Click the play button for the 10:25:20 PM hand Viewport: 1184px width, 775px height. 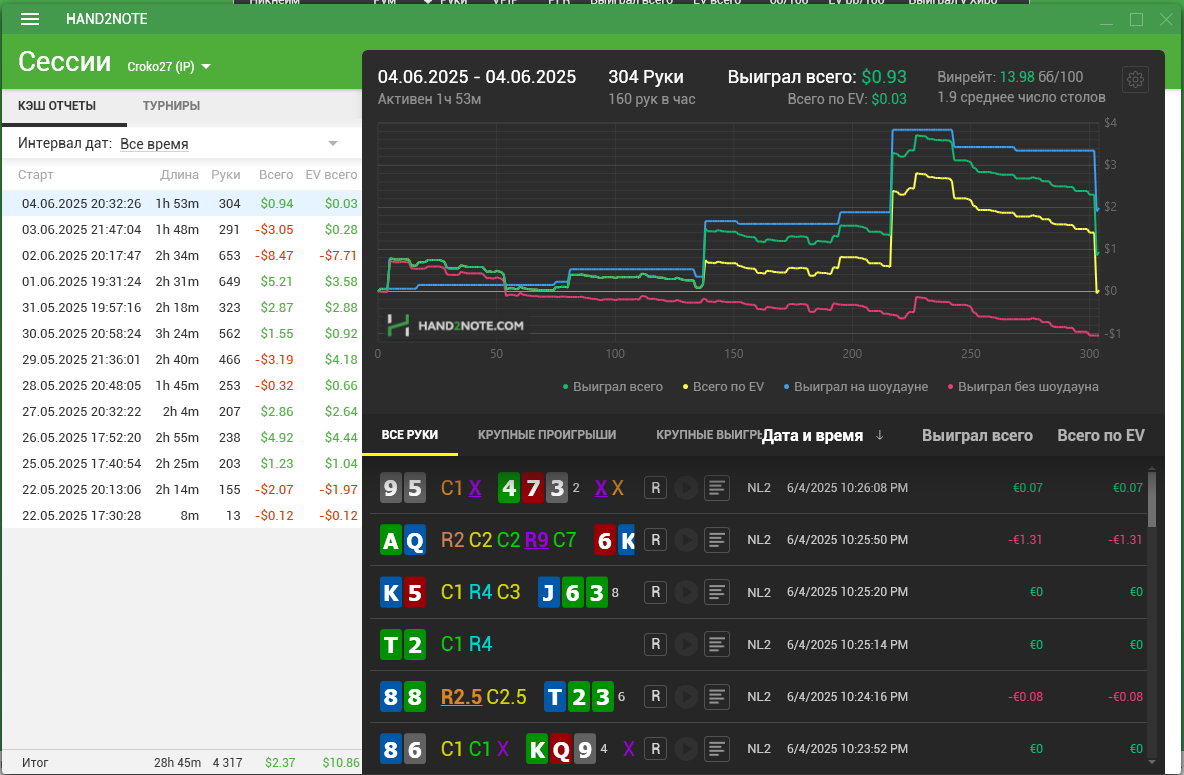pyautogui.click(x=686, y=592)
